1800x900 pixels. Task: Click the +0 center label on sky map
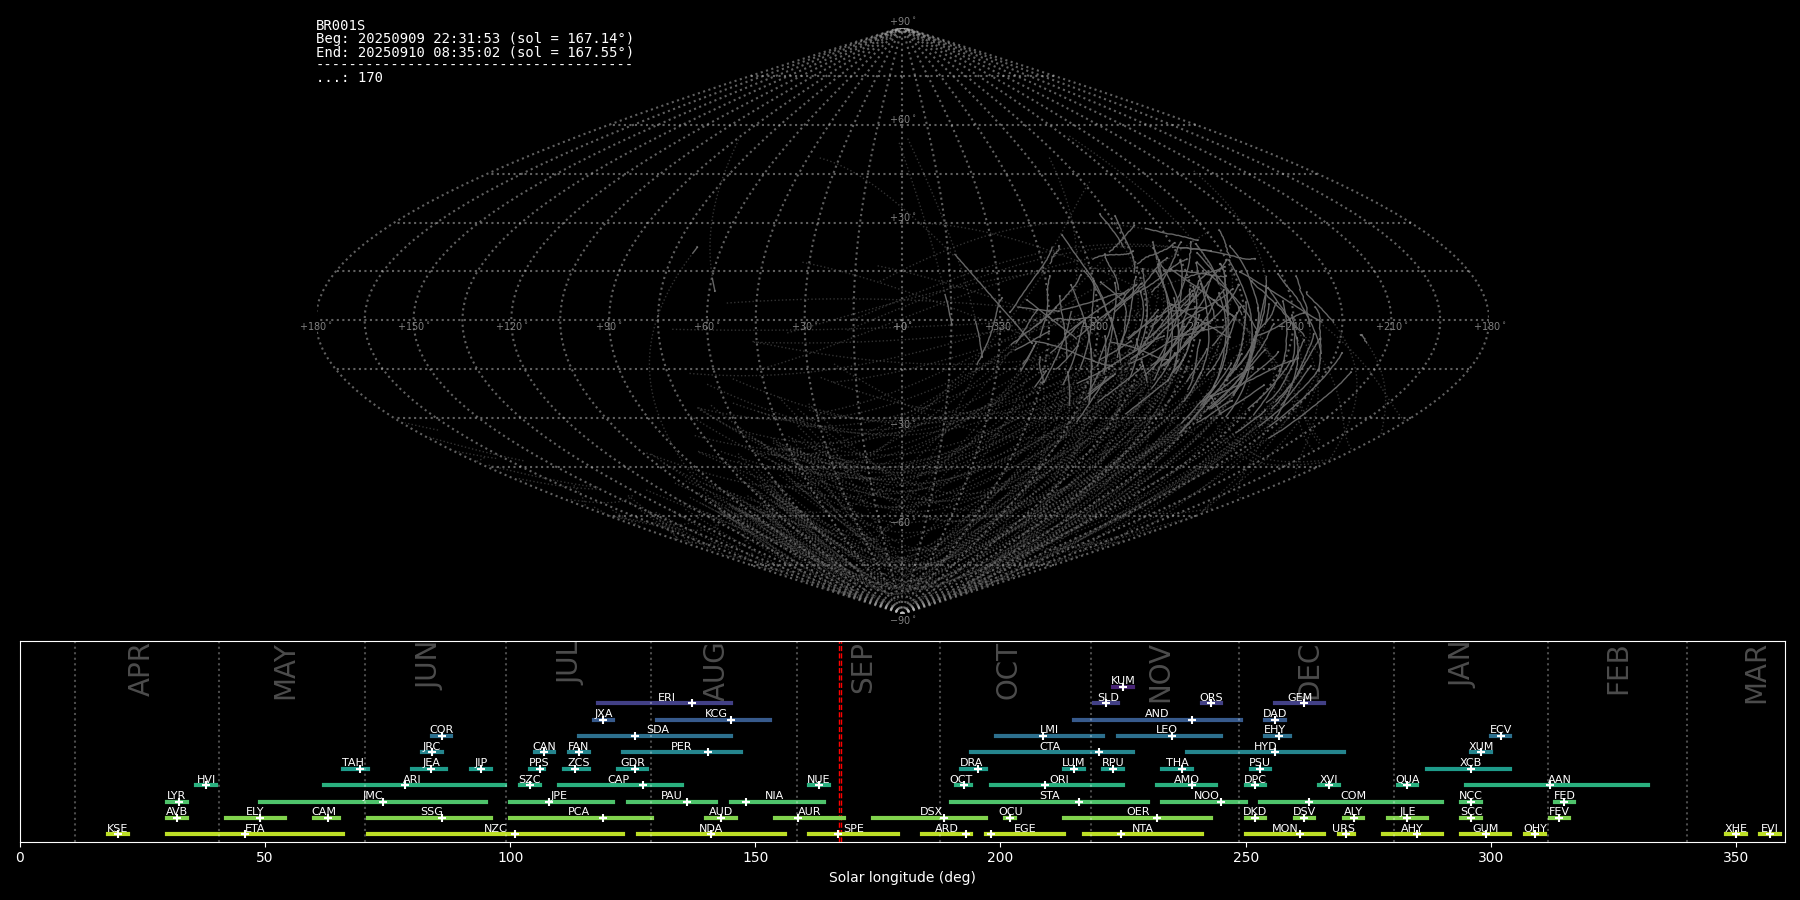(902, 327)
